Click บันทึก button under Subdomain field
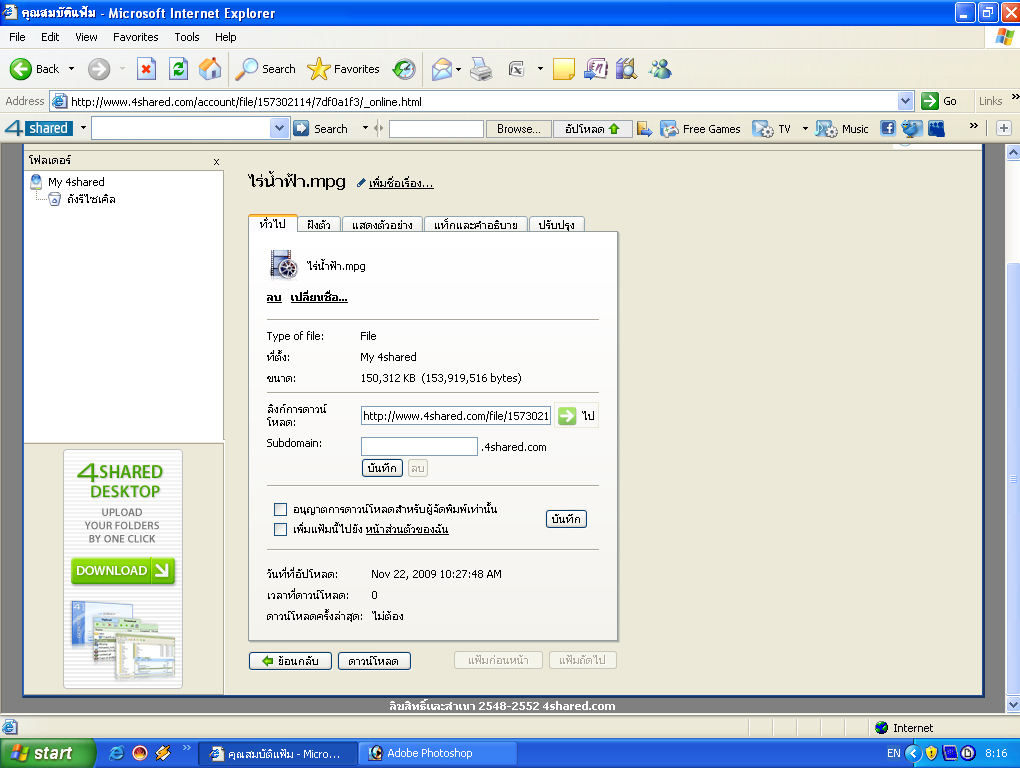 click(x=382, y=468)
